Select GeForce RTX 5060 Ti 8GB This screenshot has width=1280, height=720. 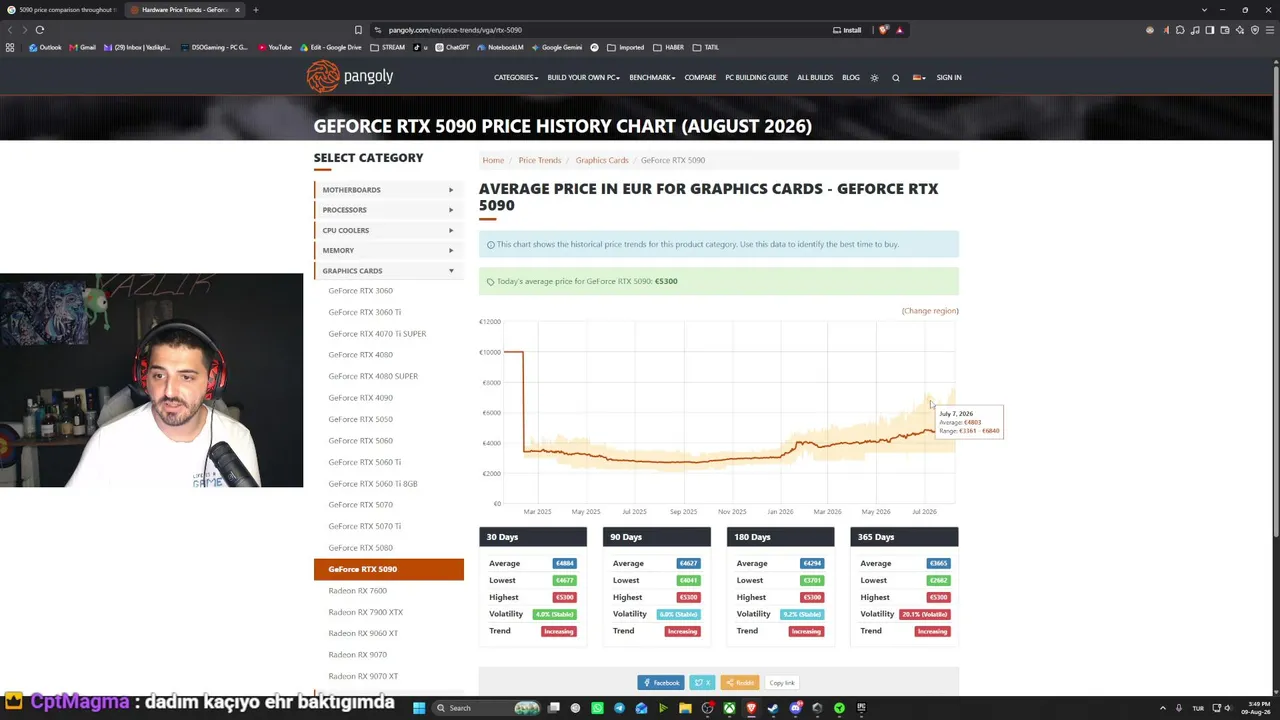click(x=373, y=484)
